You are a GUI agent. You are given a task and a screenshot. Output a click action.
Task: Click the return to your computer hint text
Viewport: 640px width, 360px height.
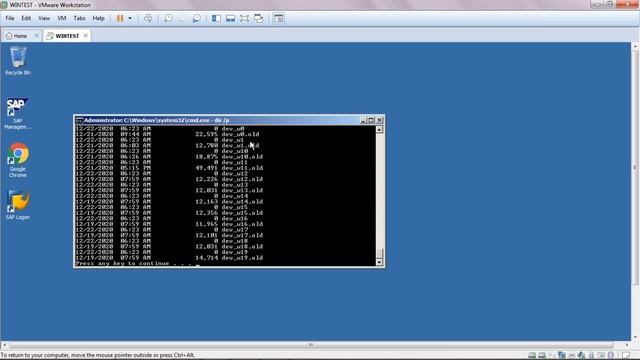(x=98, y=355)
